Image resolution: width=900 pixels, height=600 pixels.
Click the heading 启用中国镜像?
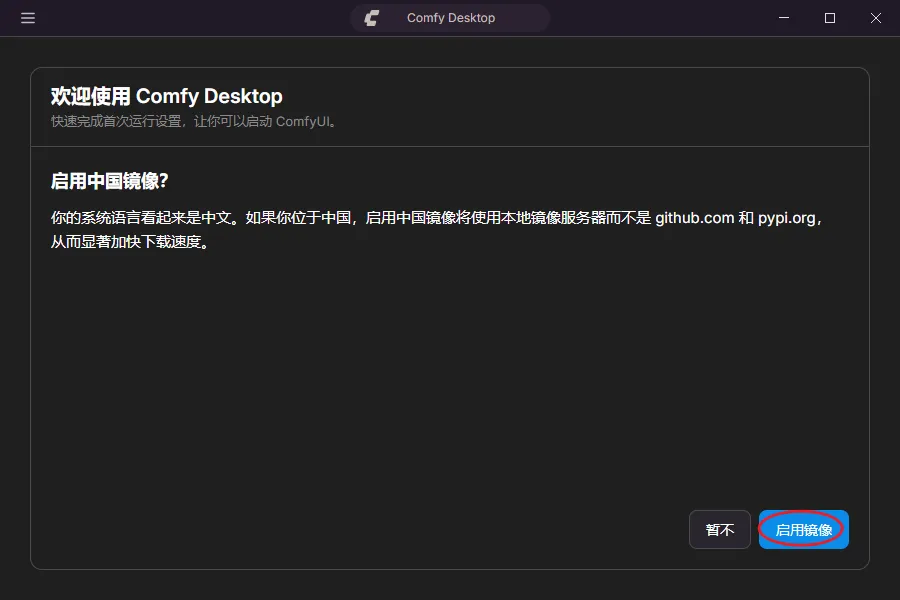point(109,181)
